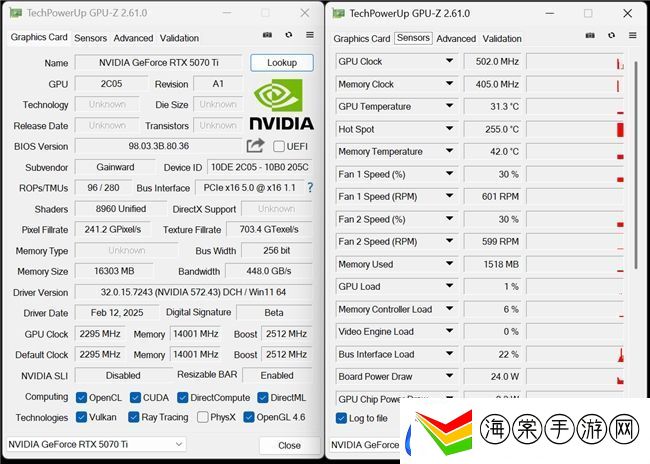Click the refresh icon in Sensors window
The image size is (650, 464).
click(x=611, y=35)
